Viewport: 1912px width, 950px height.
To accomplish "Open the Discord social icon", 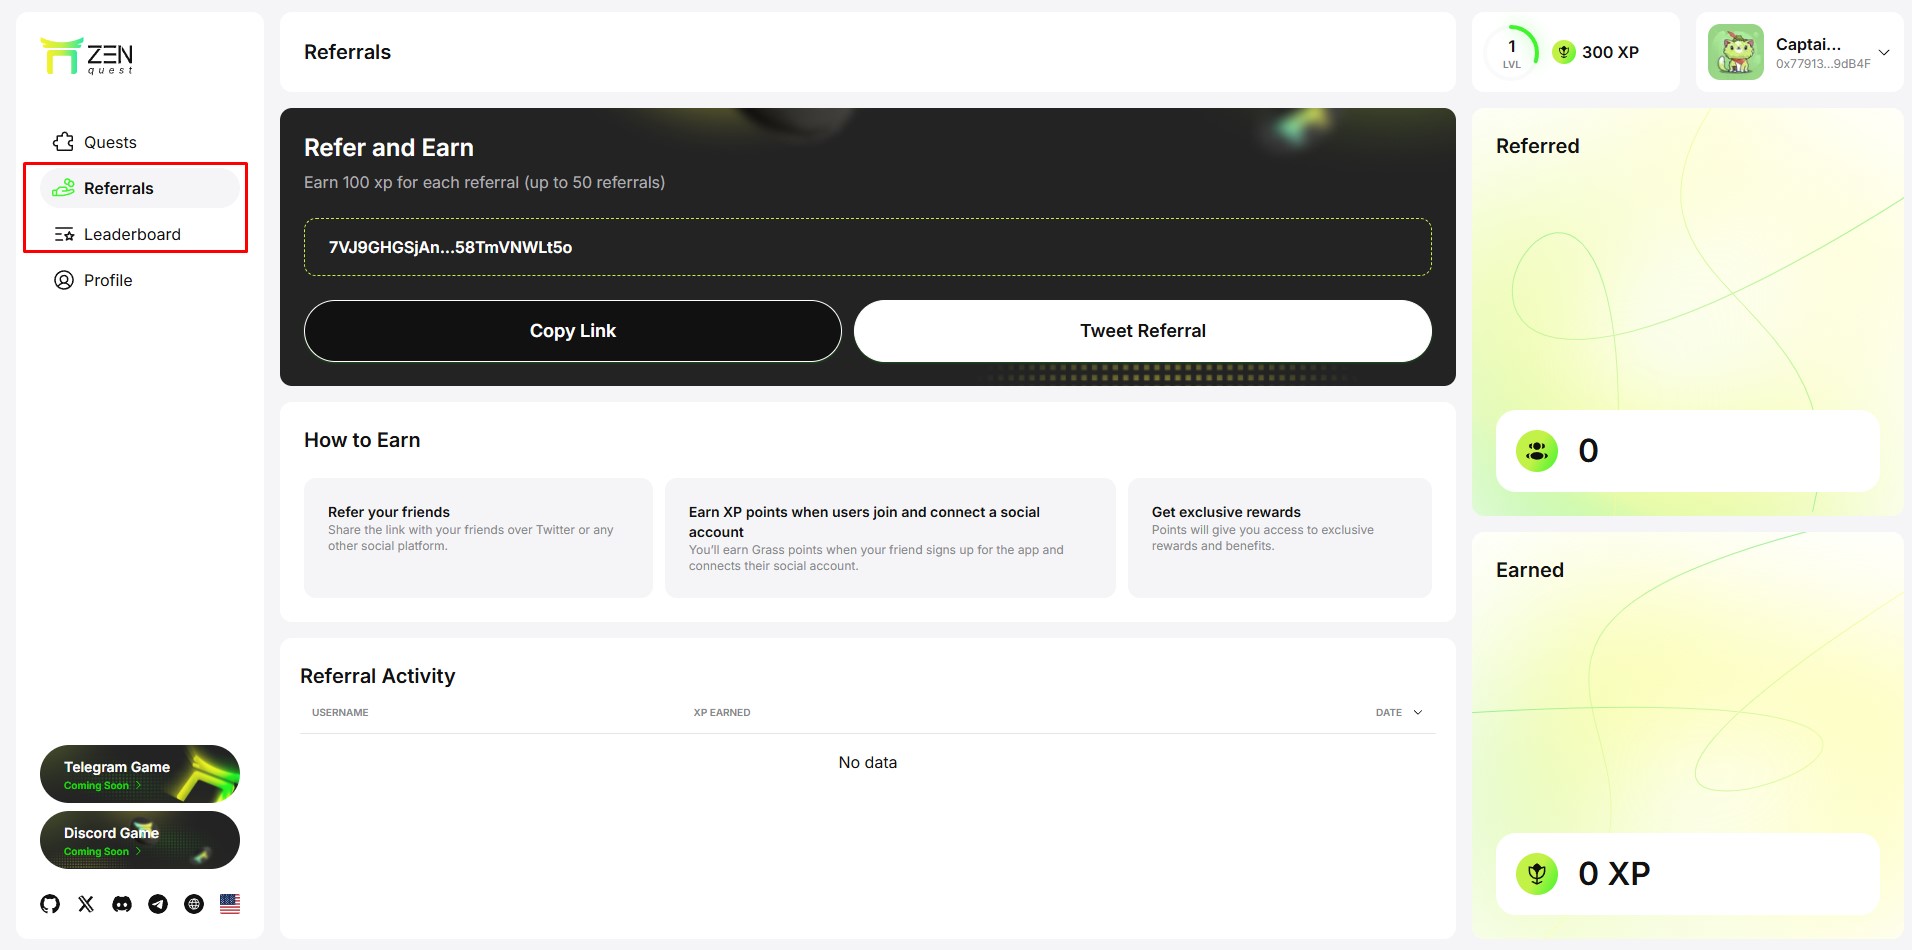I will click(122, 904).
